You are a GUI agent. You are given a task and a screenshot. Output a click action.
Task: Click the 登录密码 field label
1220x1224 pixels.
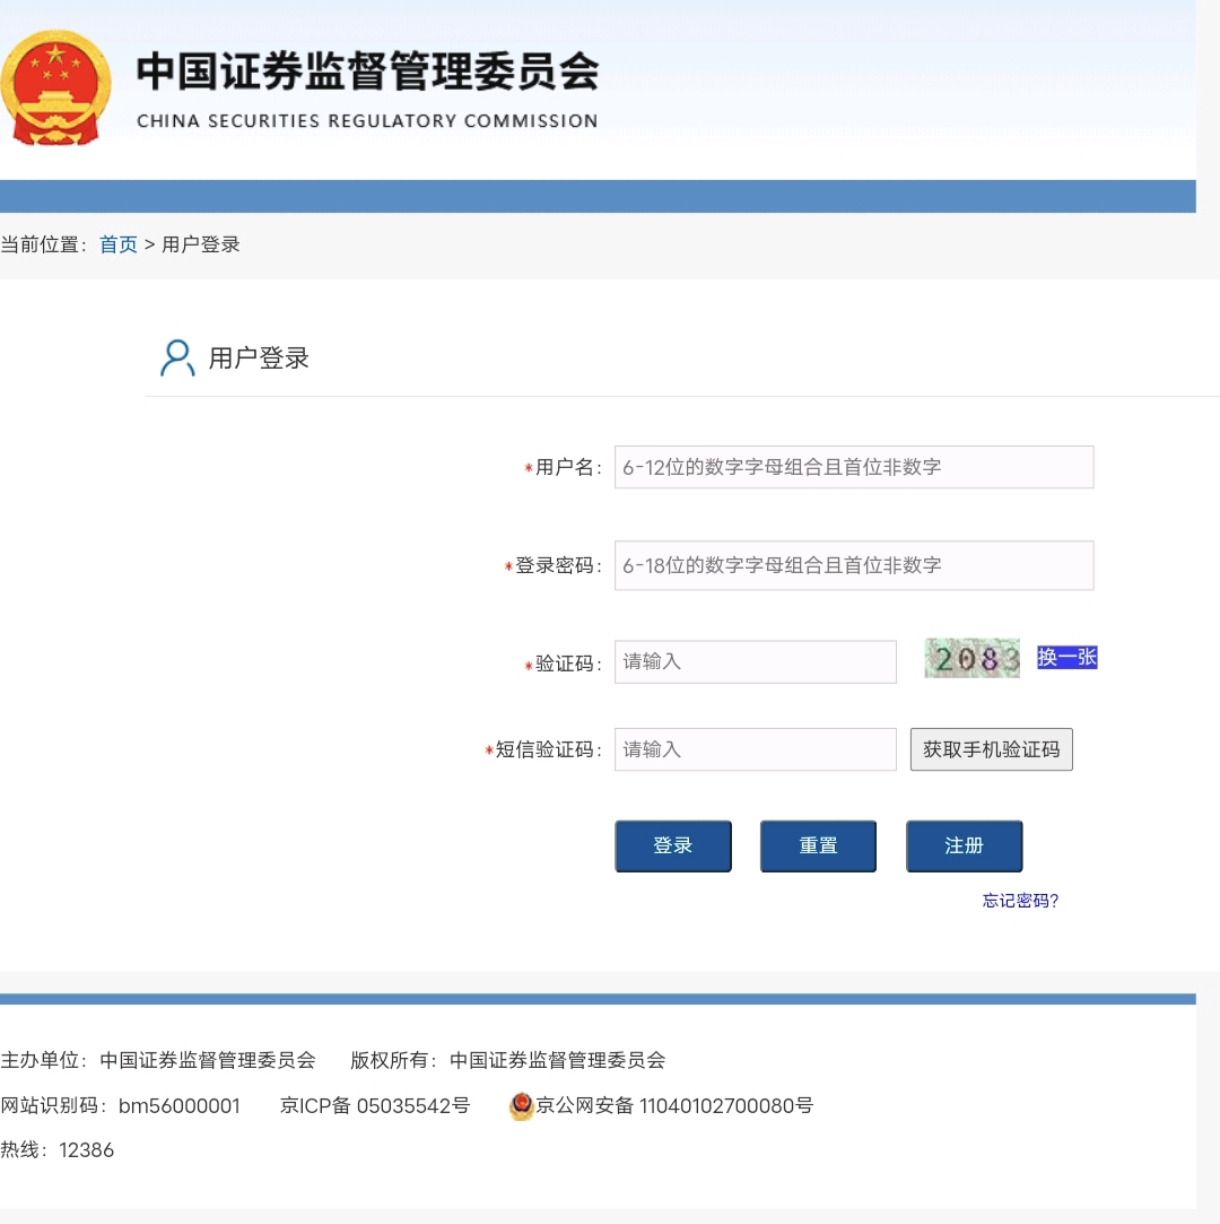(x=555, y=565)
